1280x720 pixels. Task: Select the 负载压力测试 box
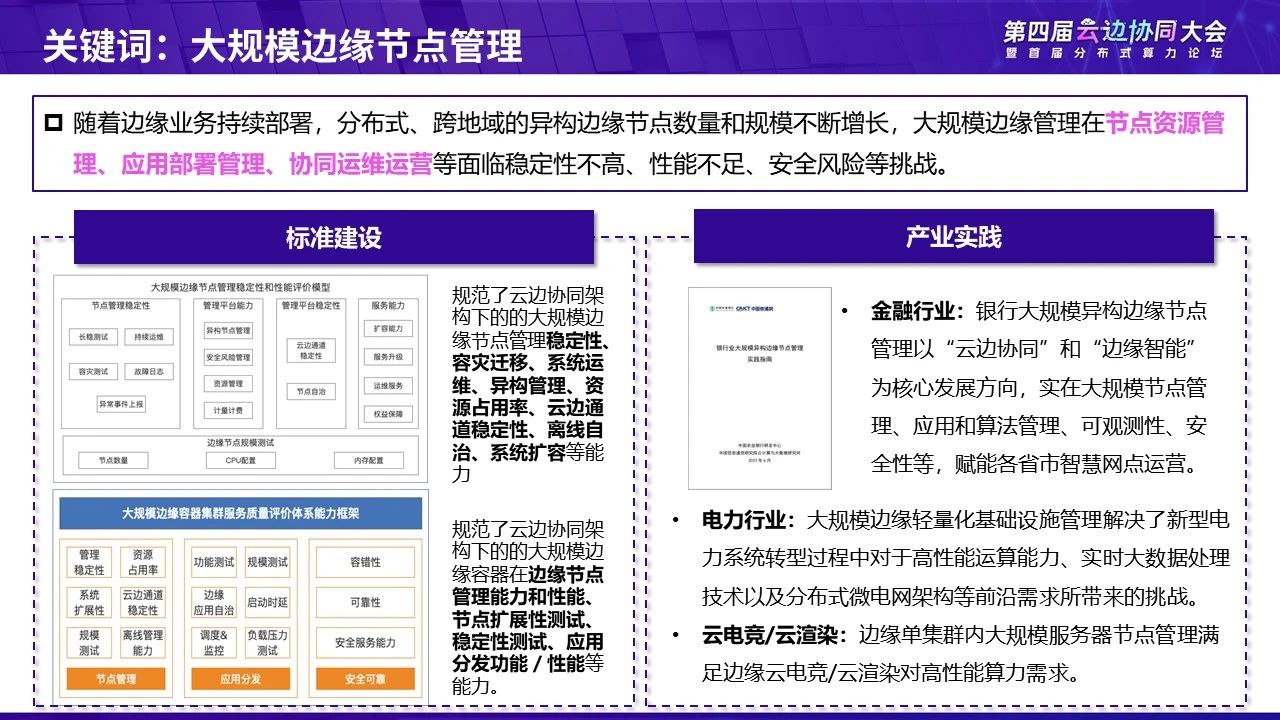(x=267, y=642)
